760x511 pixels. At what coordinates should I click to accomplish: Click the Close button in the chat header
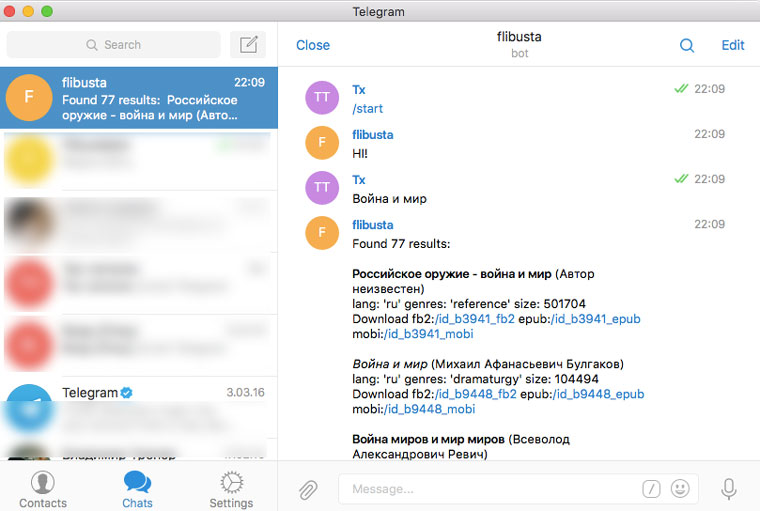pos(313,45)
